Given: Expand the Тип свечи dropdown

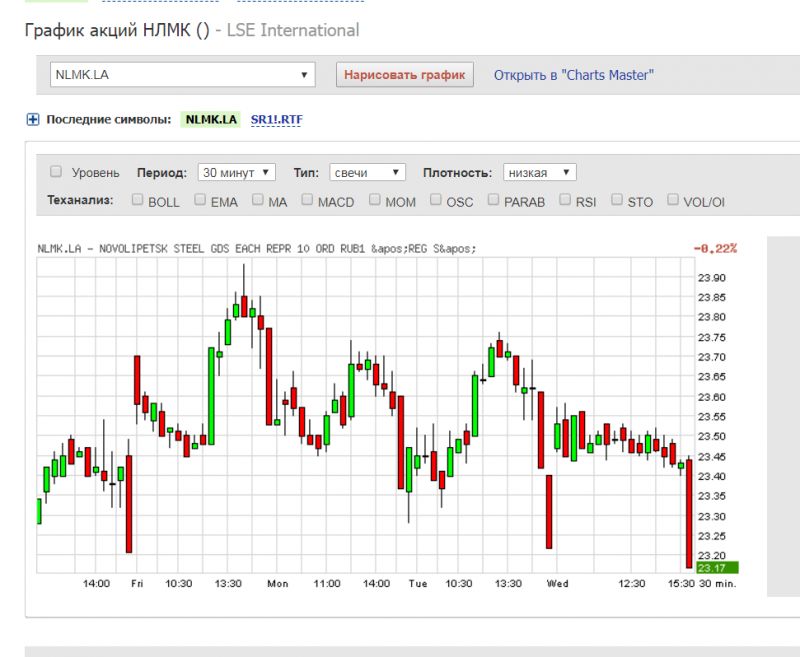Looking at the screenshot, I should click(366, 172).
